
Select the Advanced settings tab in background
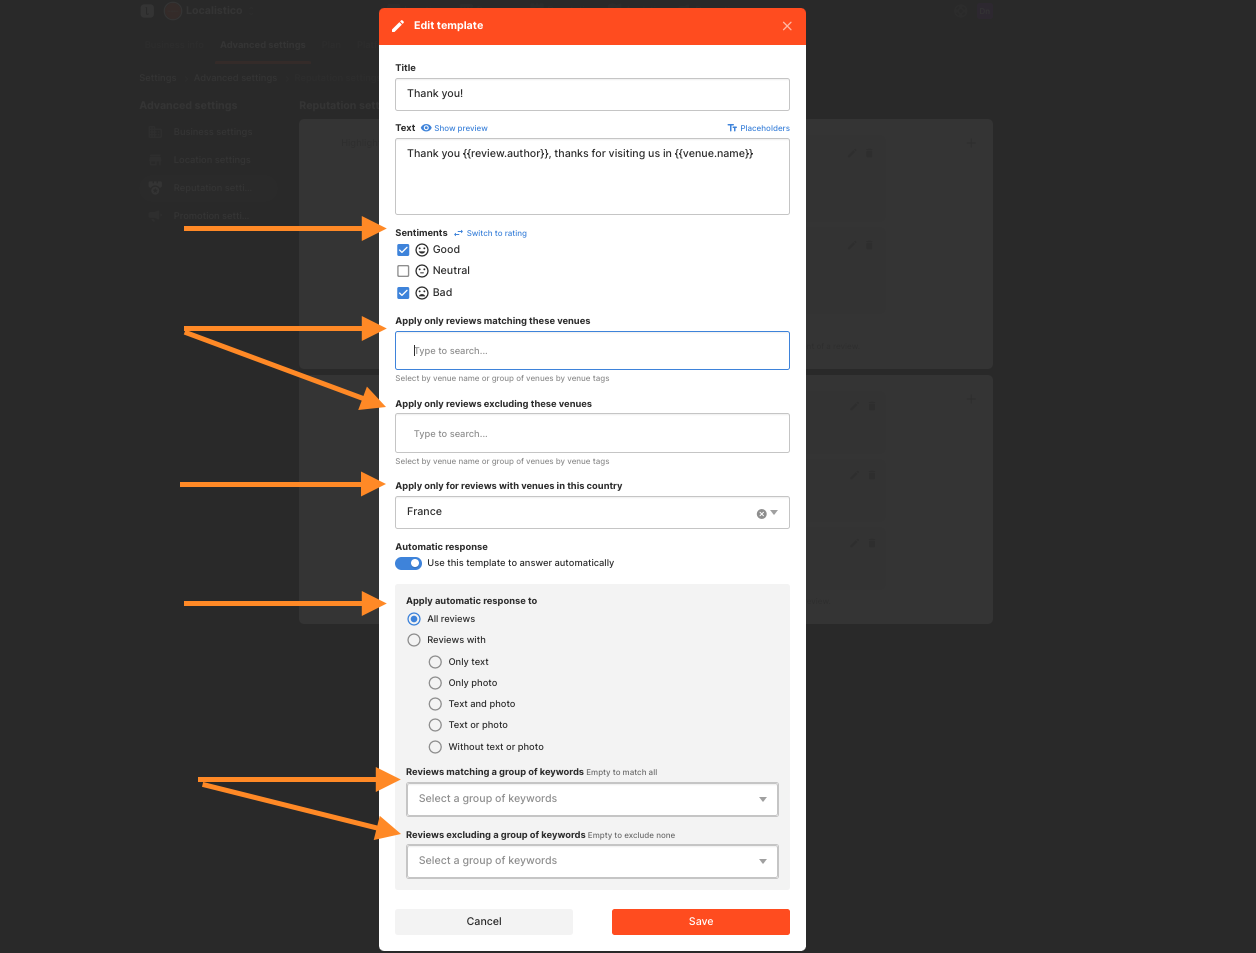point(263,45)
